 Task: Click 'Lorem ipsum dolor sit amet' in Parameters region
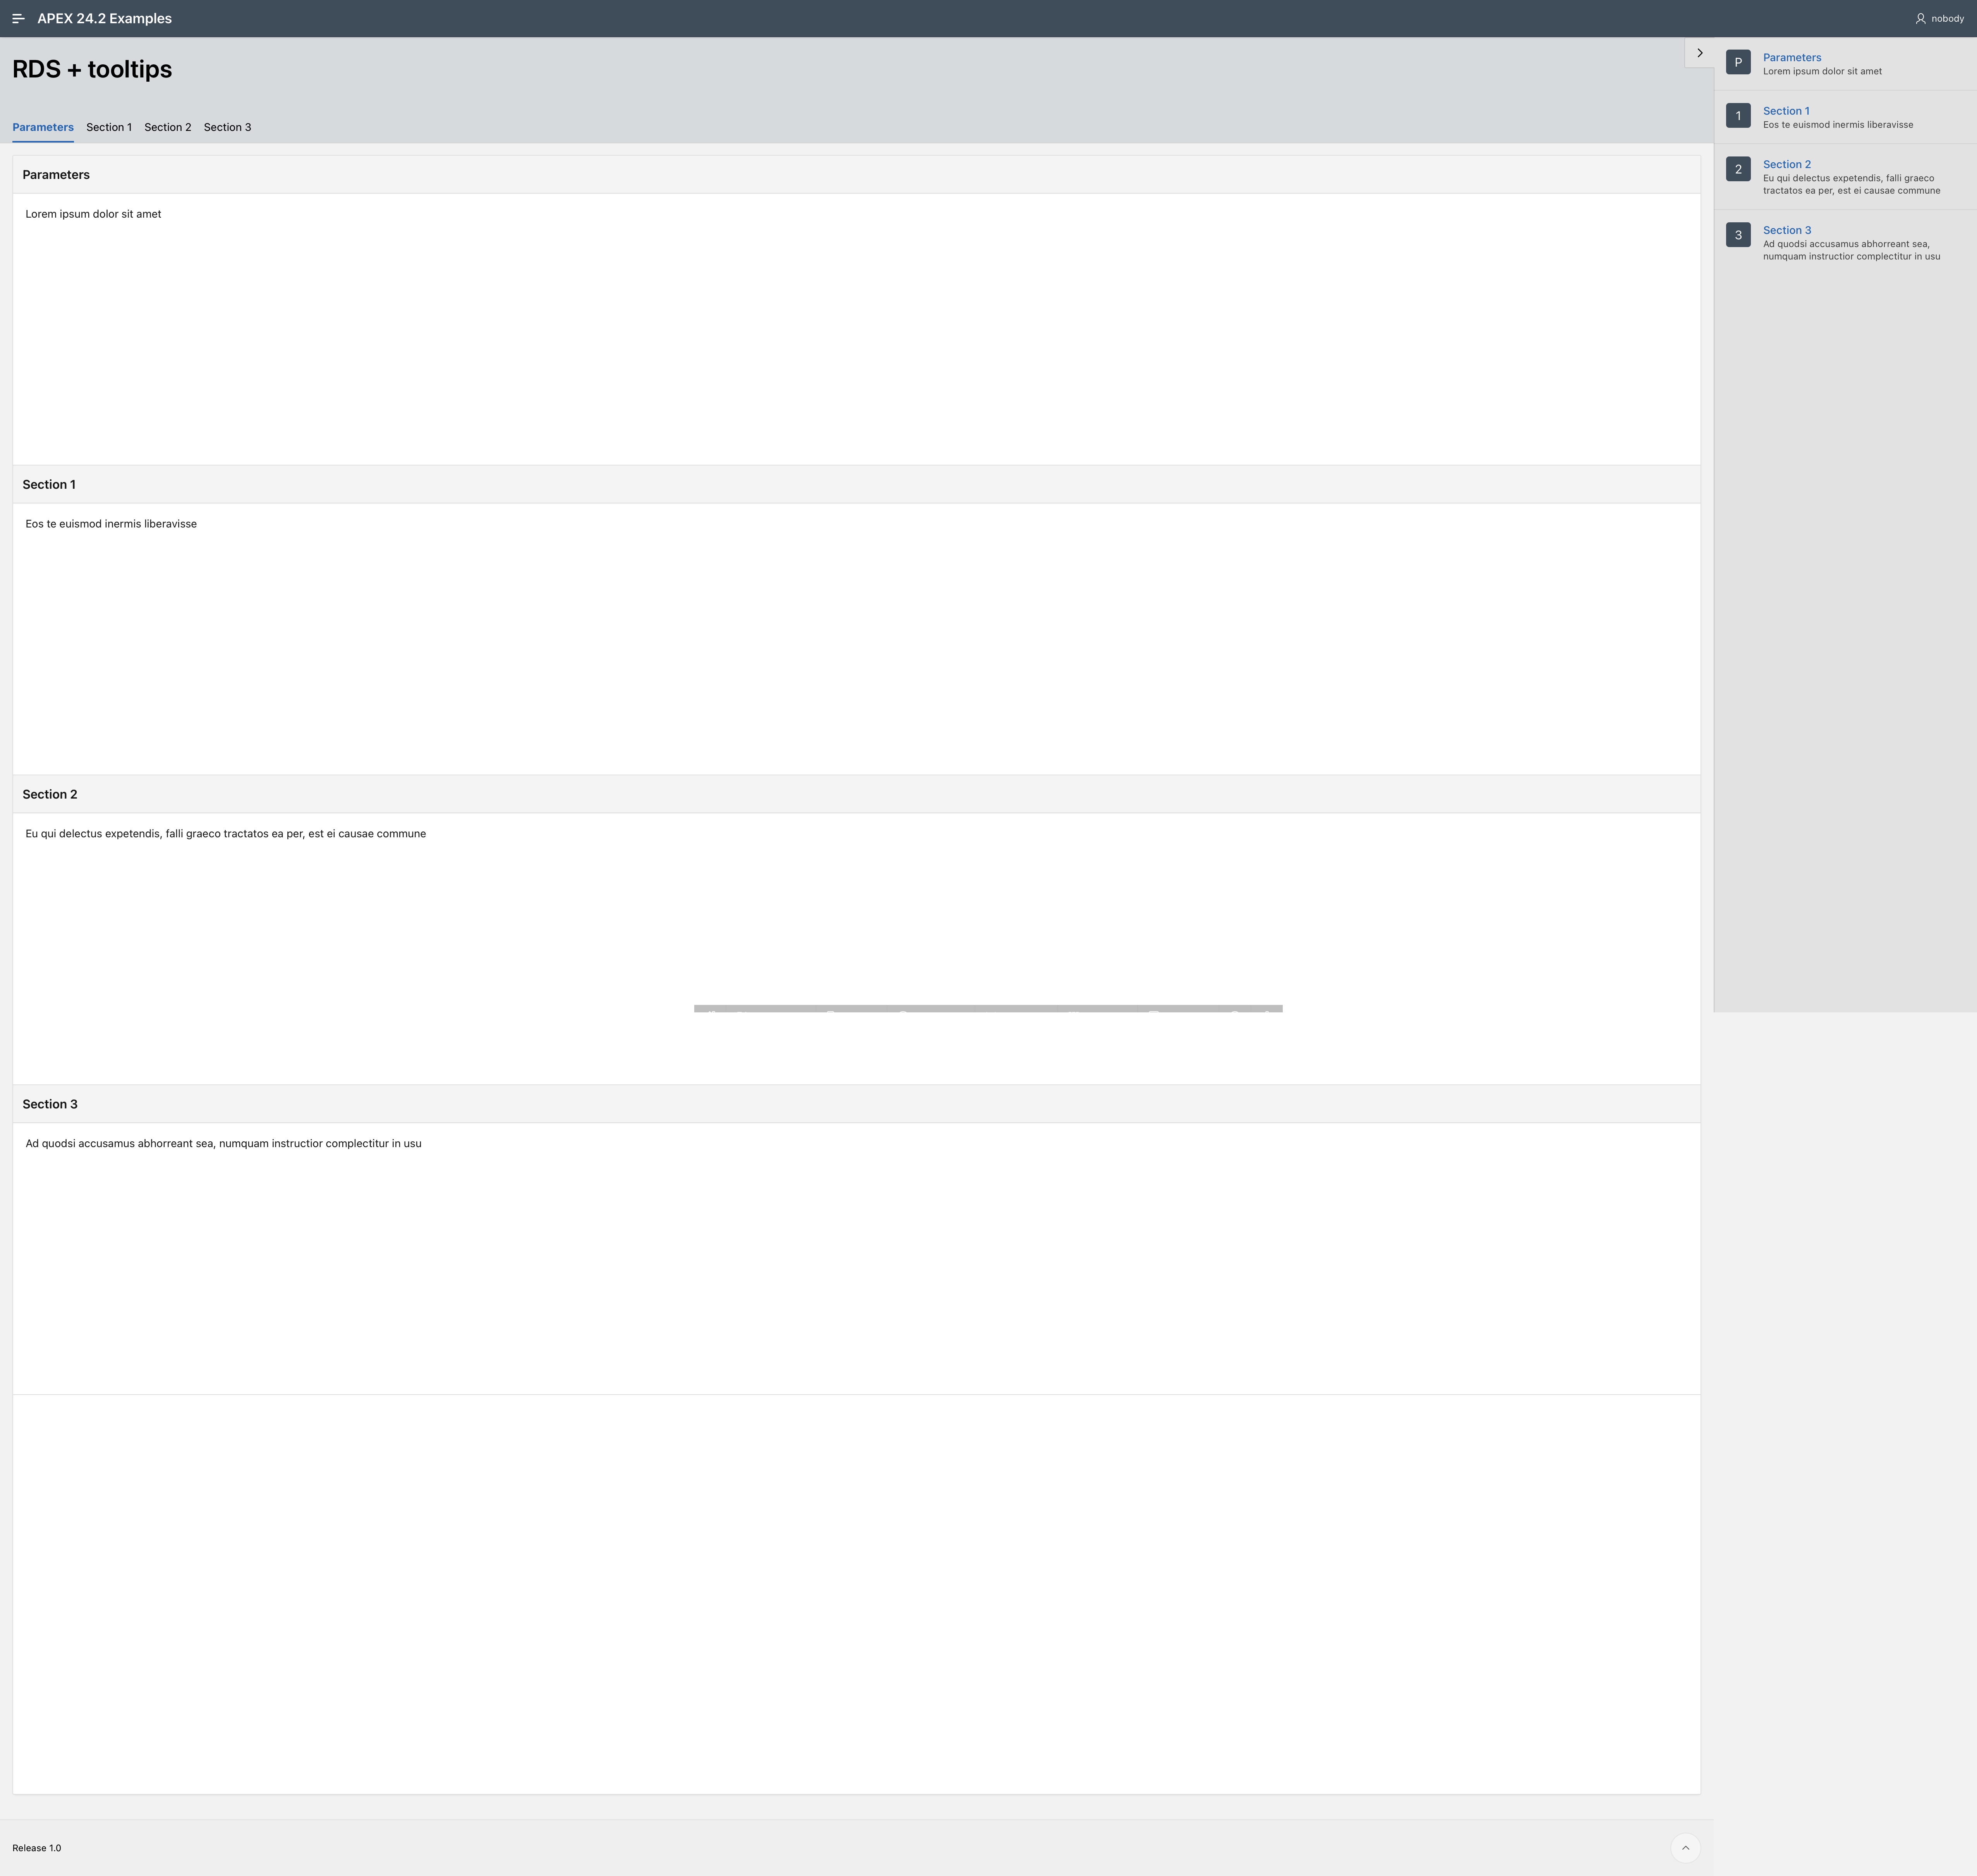point(93,214)
